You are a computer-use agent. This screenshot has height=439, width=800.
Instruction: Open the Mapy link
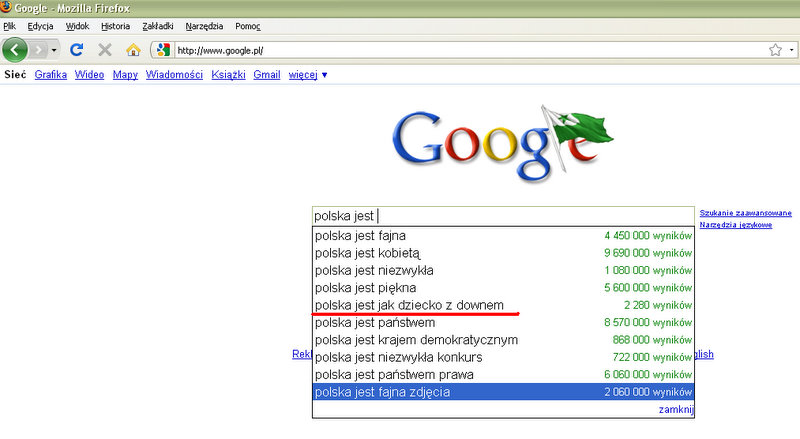point(125,75)
